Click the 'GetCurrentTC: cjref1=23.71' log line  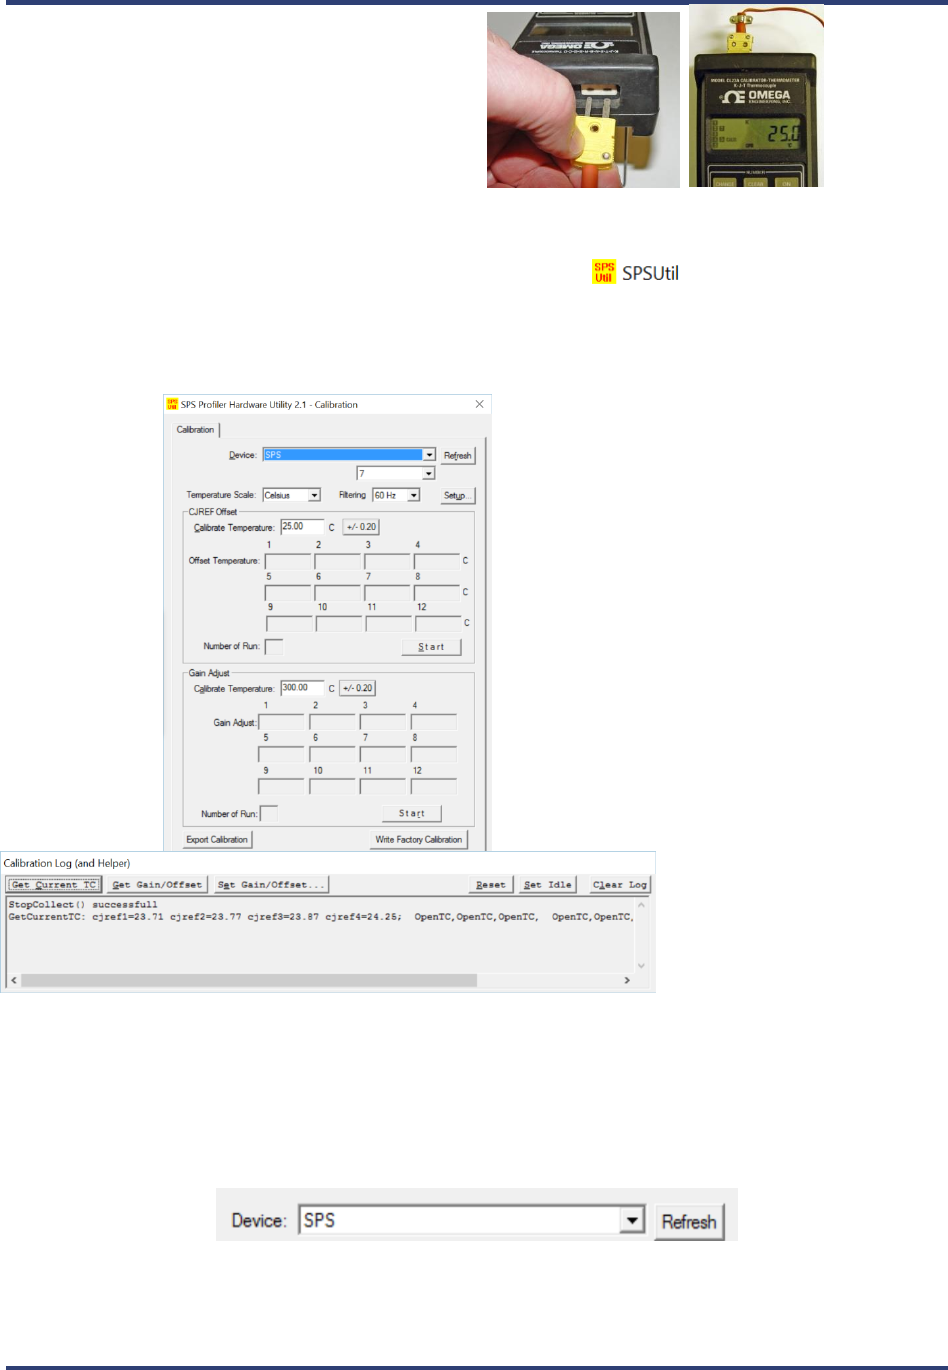320,917
